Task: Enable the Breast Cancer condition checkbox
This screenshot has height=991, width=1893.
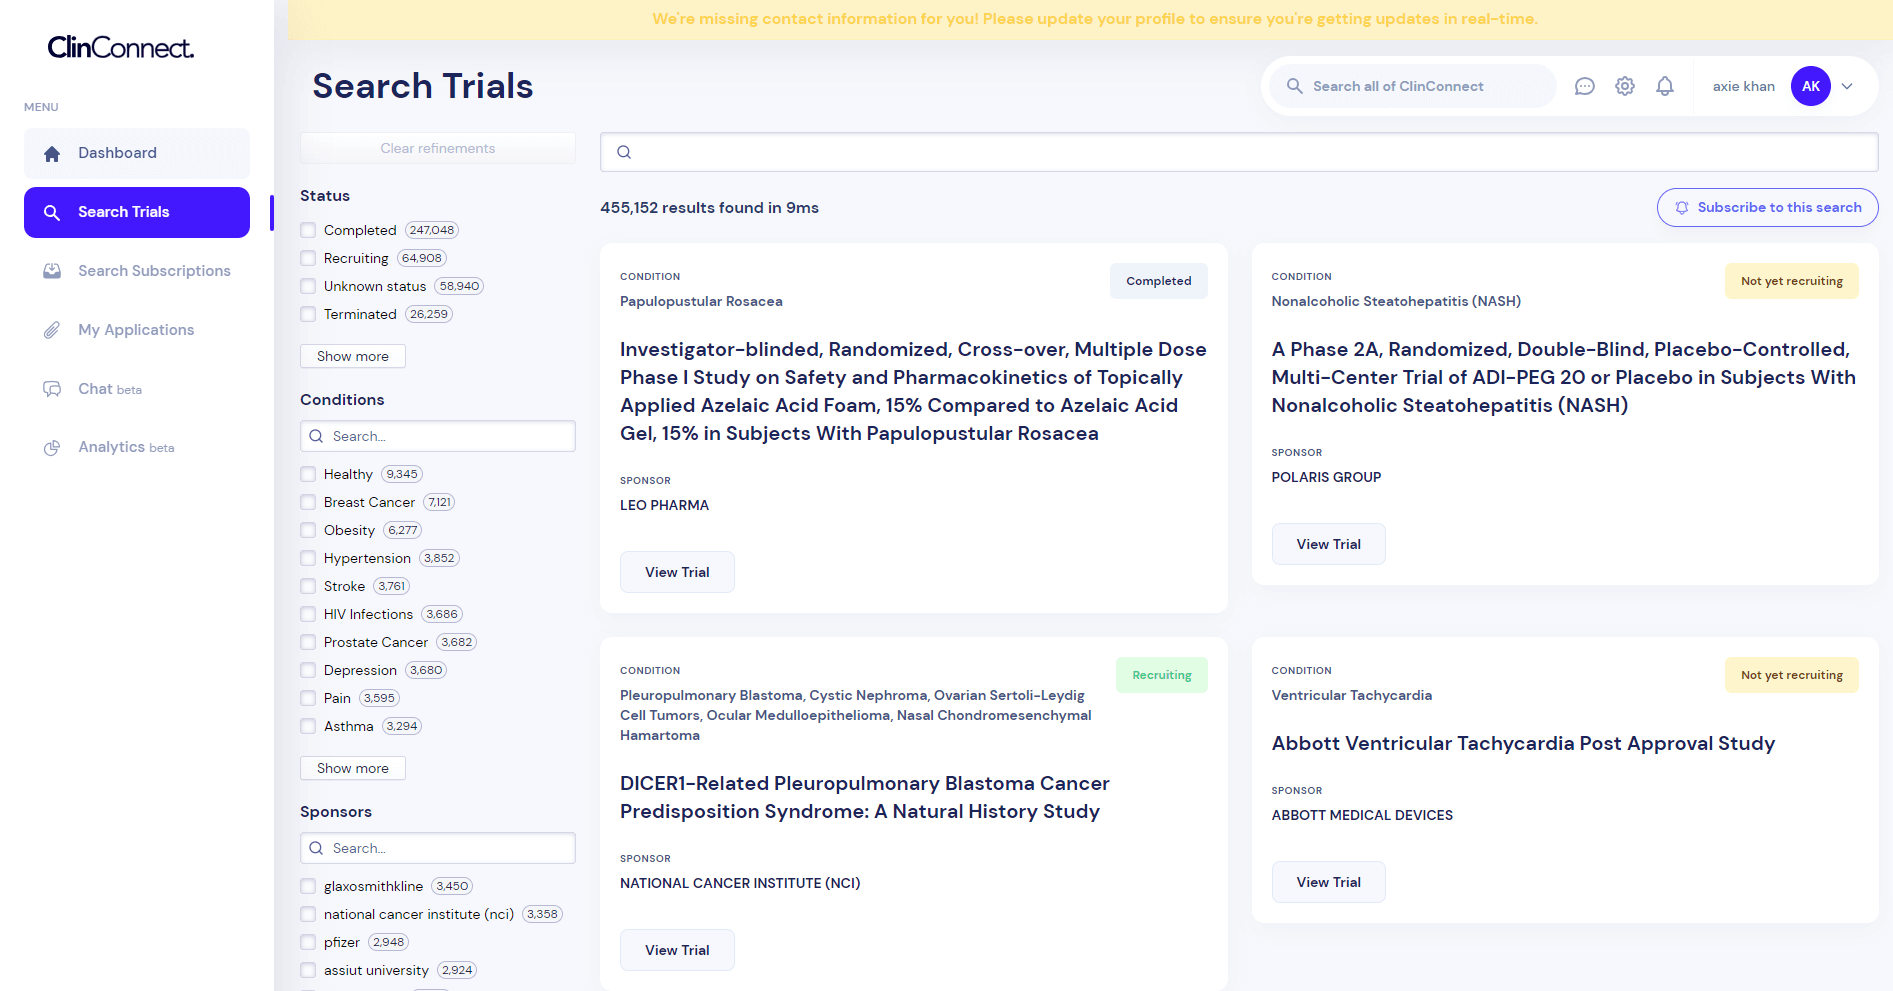Action: point(309,502)
